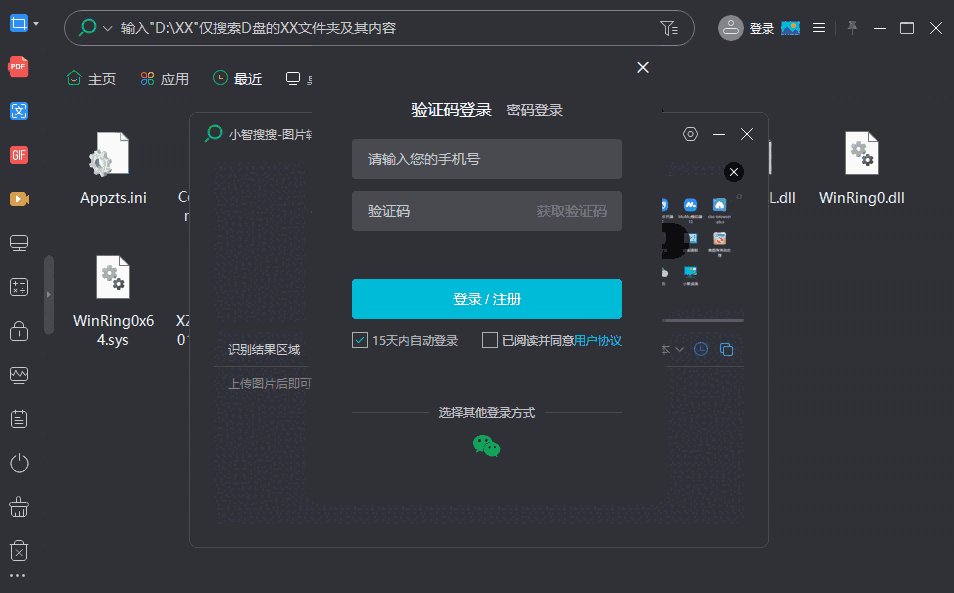Select the Appzts.ini file
The width and height of the screenshot is (954, 593).
(113, 169)
